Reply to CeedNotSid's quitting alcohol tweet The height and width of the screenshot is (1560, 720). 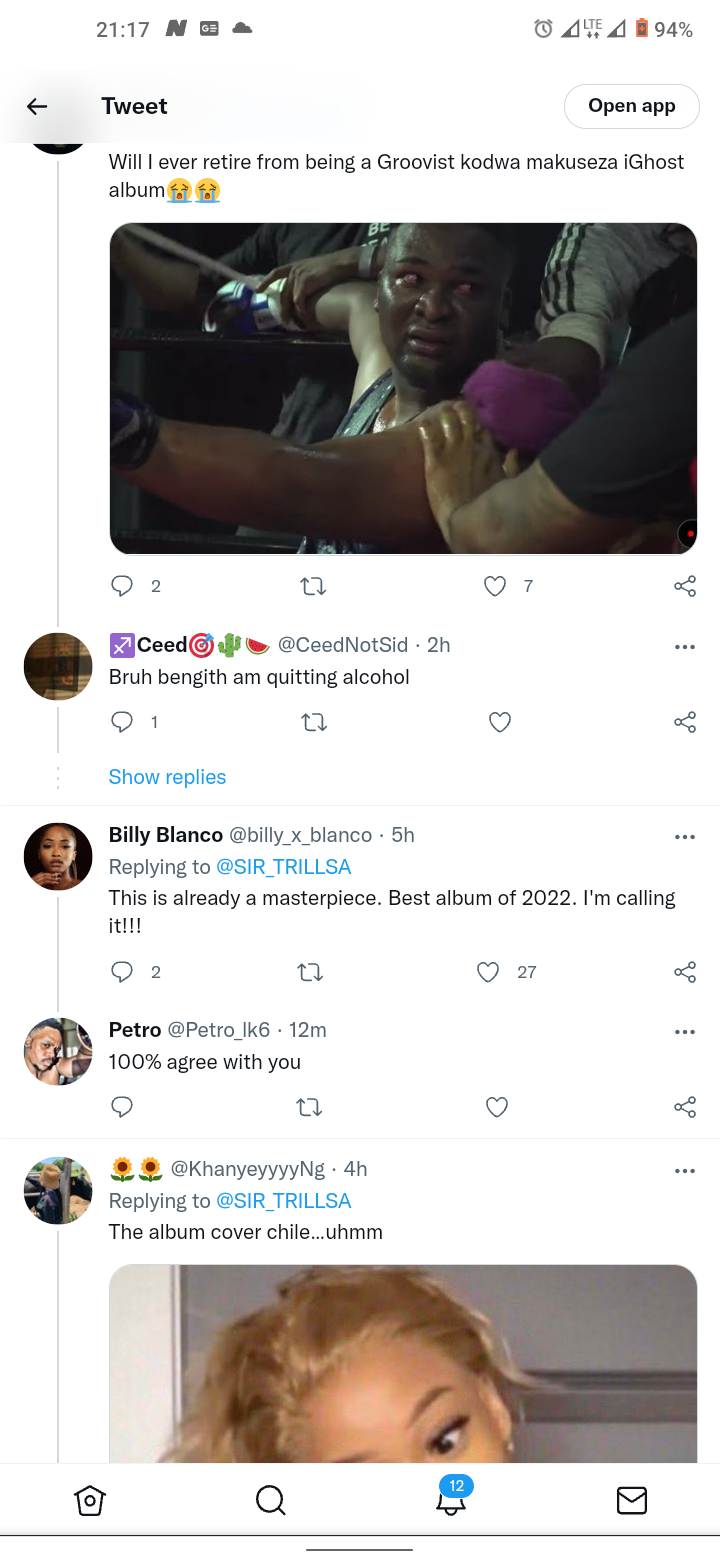122,722
